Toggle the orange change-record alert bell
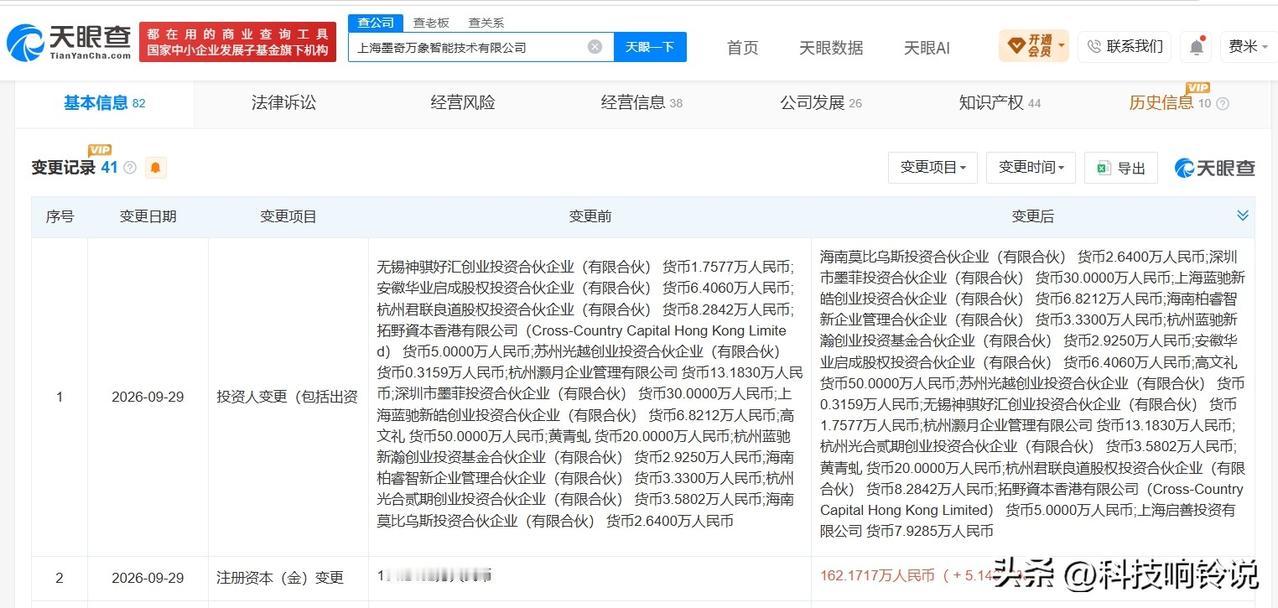 pyautogui.click(x=155, y=168)
